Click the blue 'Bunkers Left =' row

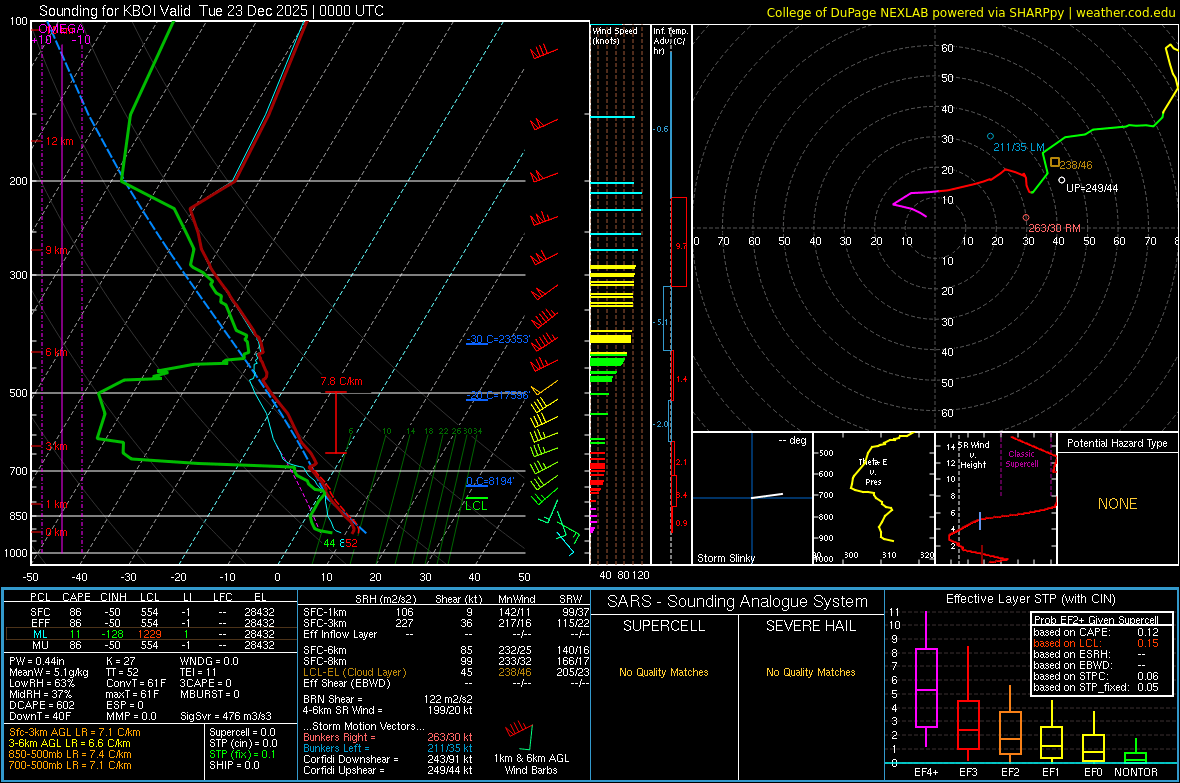[388, 748]
